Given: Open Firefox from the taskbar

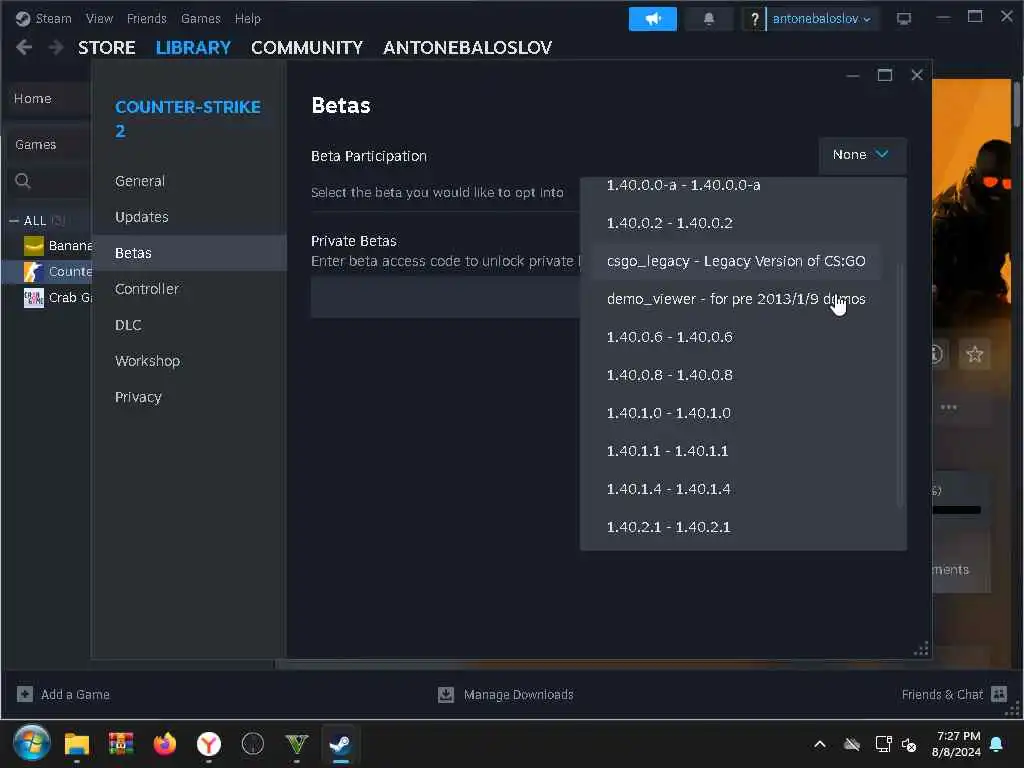Looking at the screenshot, I should (x=165, y=744).
